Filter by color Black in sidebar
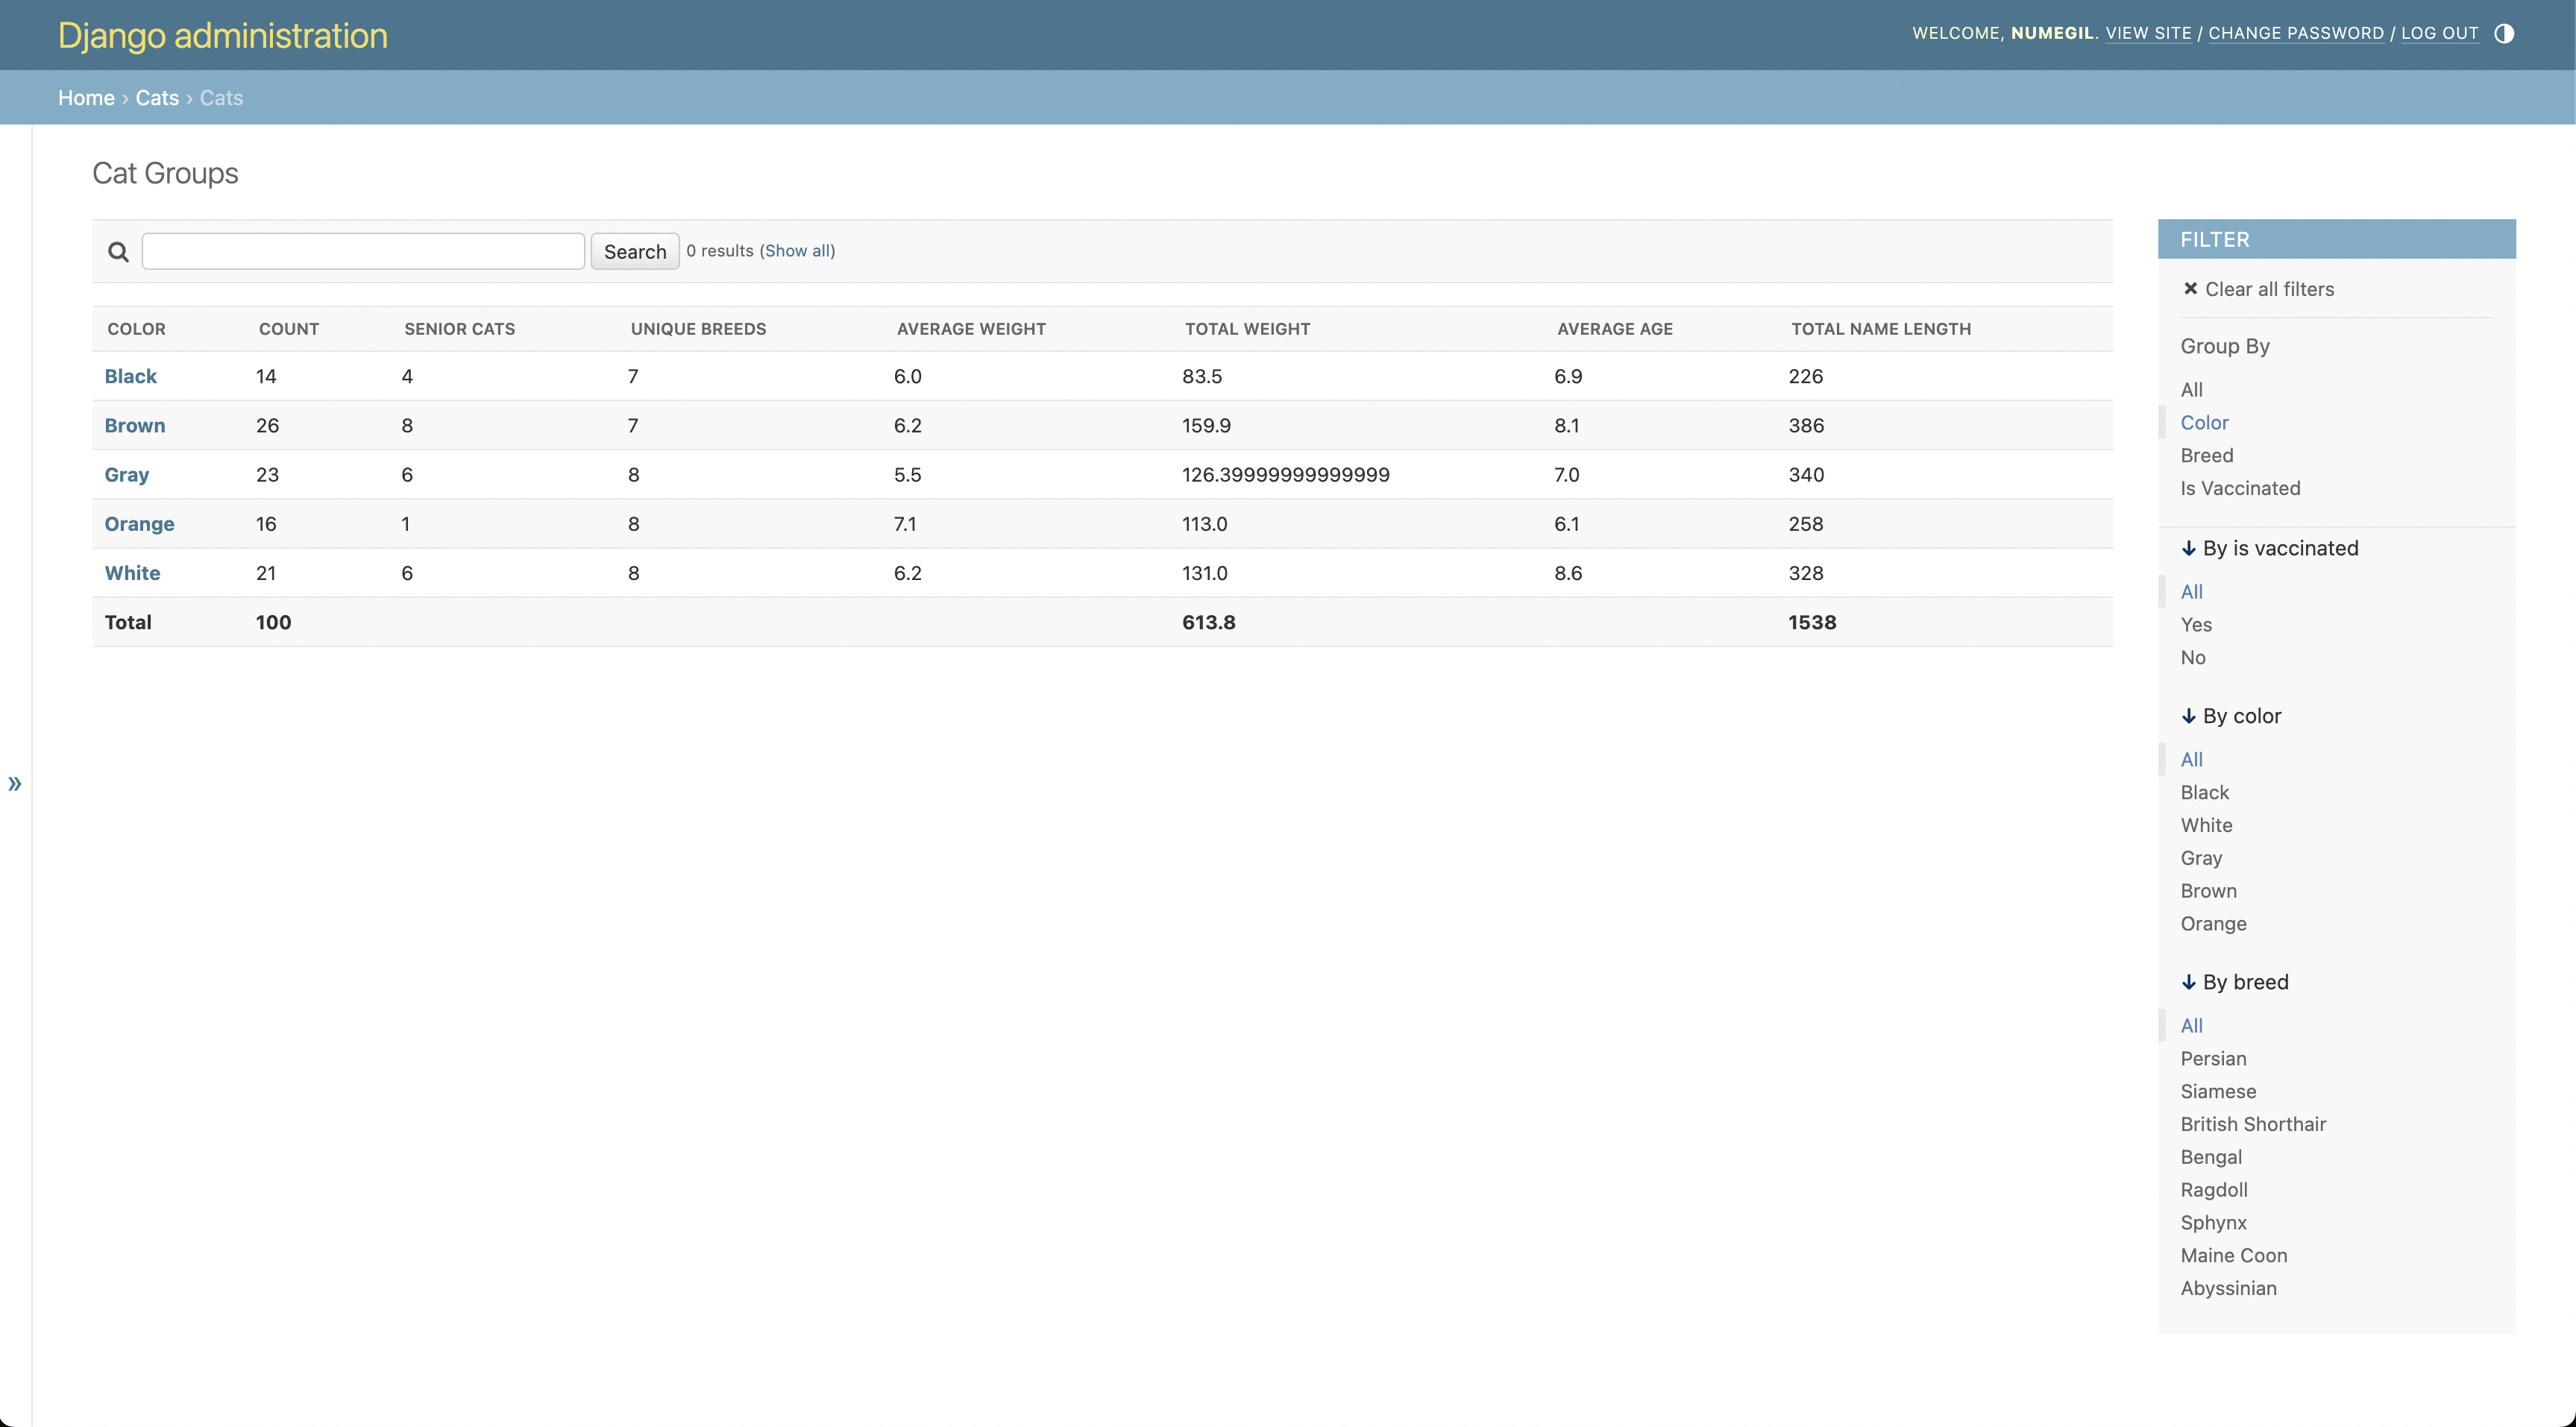The height and width of the screenshot is (1427, 2576). (2204, 793)
